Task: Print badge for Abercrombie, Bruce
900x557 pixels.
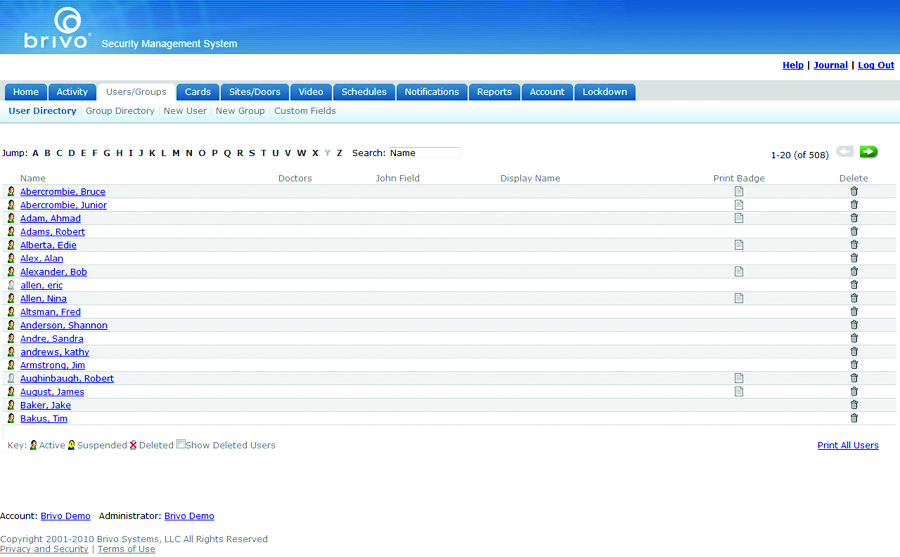Action: (739, 191)
